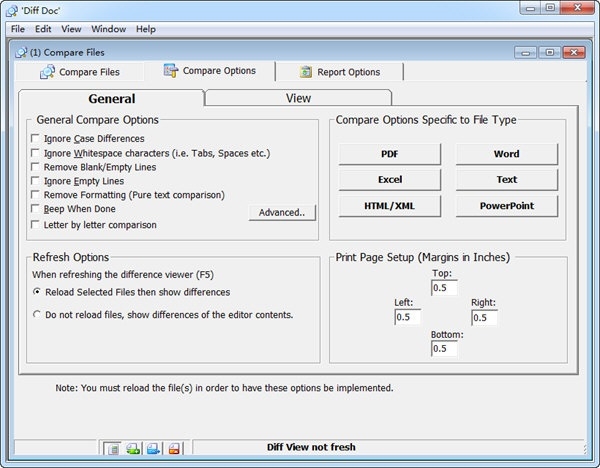The width and height of the screenshot is (600, 468).
Task: Tick Remove Blank/Empty Lines checkbox
Action: tap(35, 167)
